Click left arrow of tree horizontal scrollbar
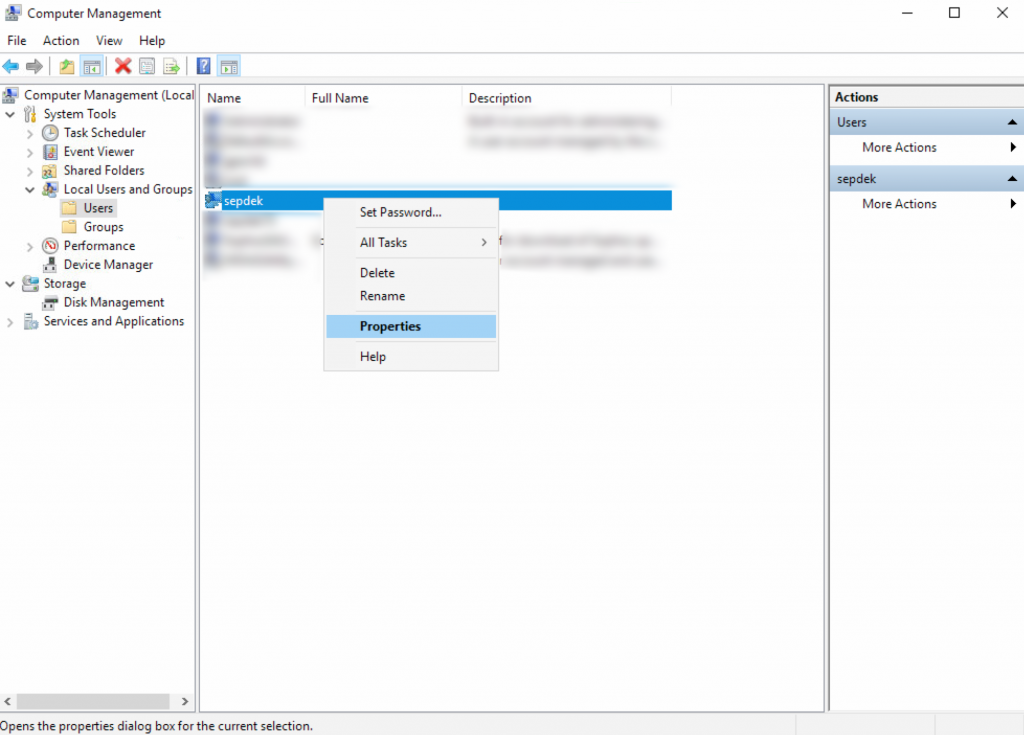 7,701
